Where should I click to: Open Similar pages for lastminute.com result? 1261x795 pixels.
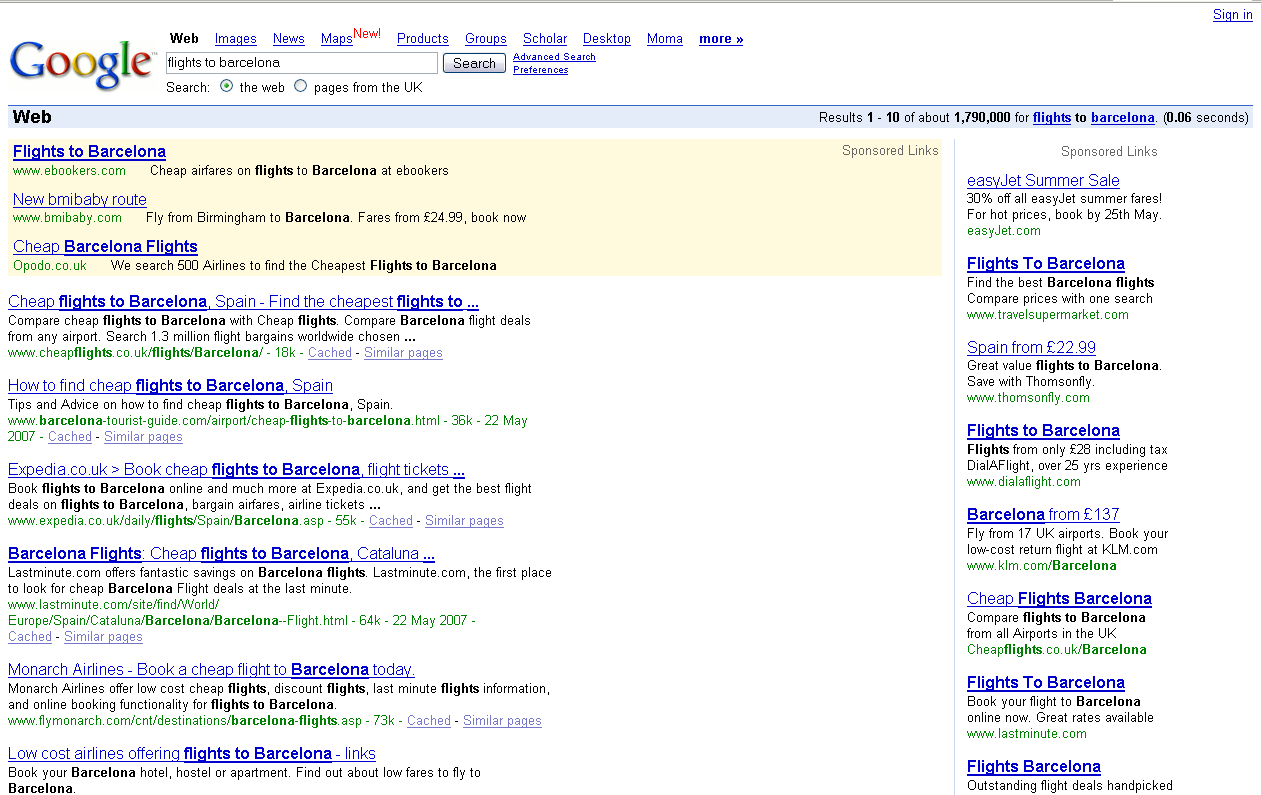(103, 637)
